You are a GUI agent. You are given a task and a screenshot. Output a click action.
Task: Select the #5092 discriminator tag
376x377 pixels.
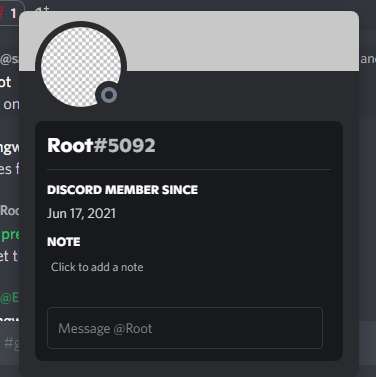pyautogui.click(x=124, y=145)
